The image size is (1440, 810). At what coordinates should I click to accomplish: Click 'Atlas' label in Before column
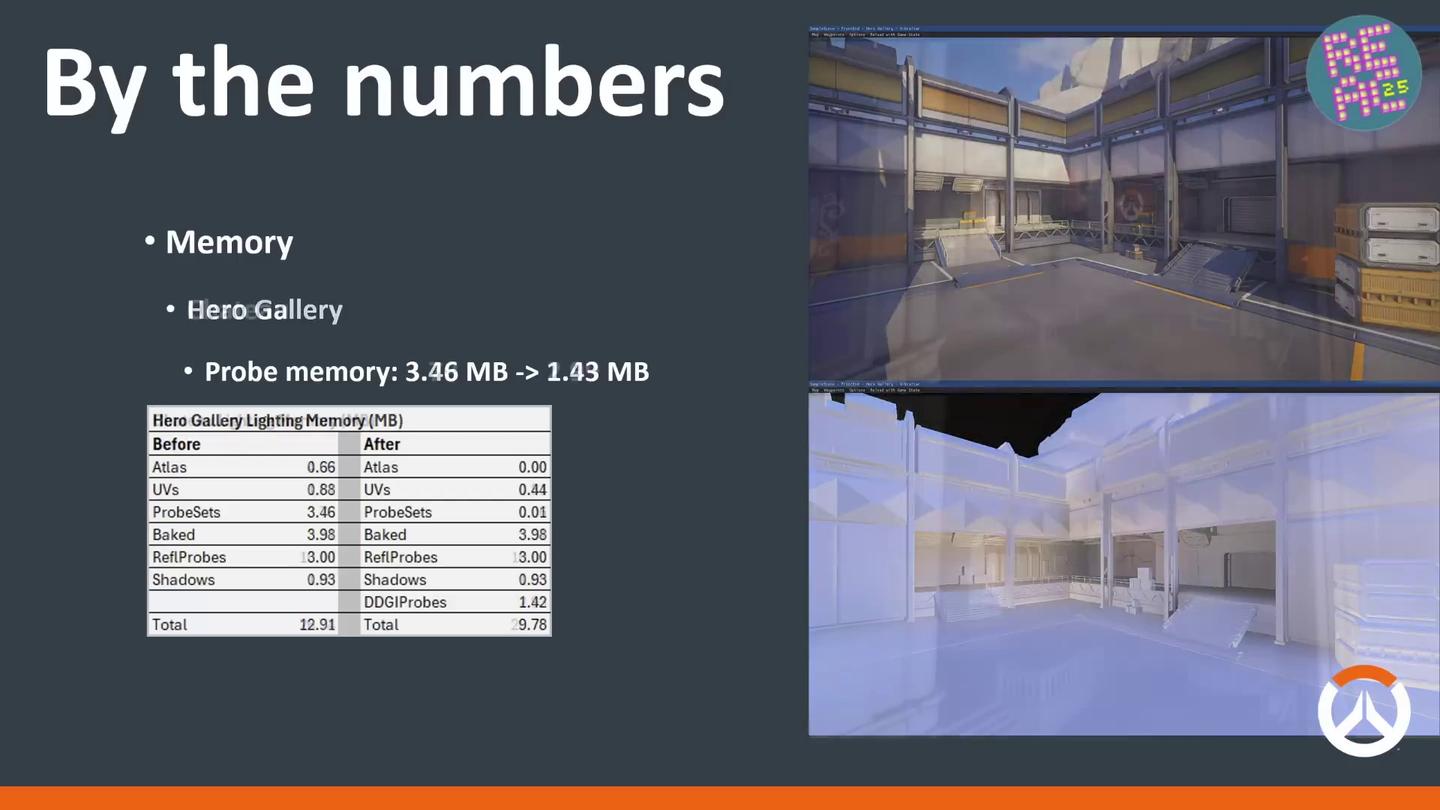(169, 467)
